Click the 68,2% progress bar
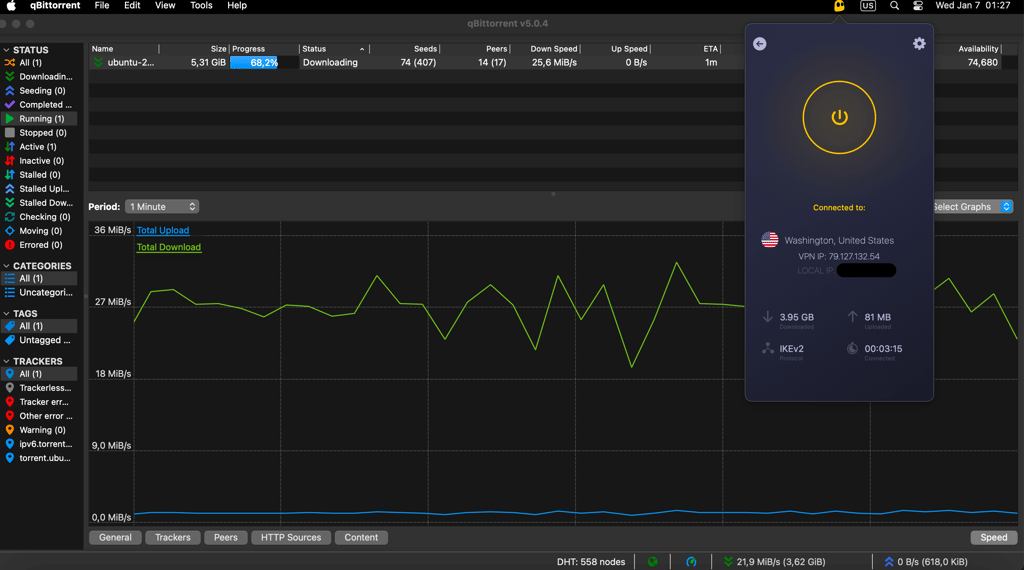This screenshot has height=570, width=1024. pyautogui.click(x=264, y=63)
